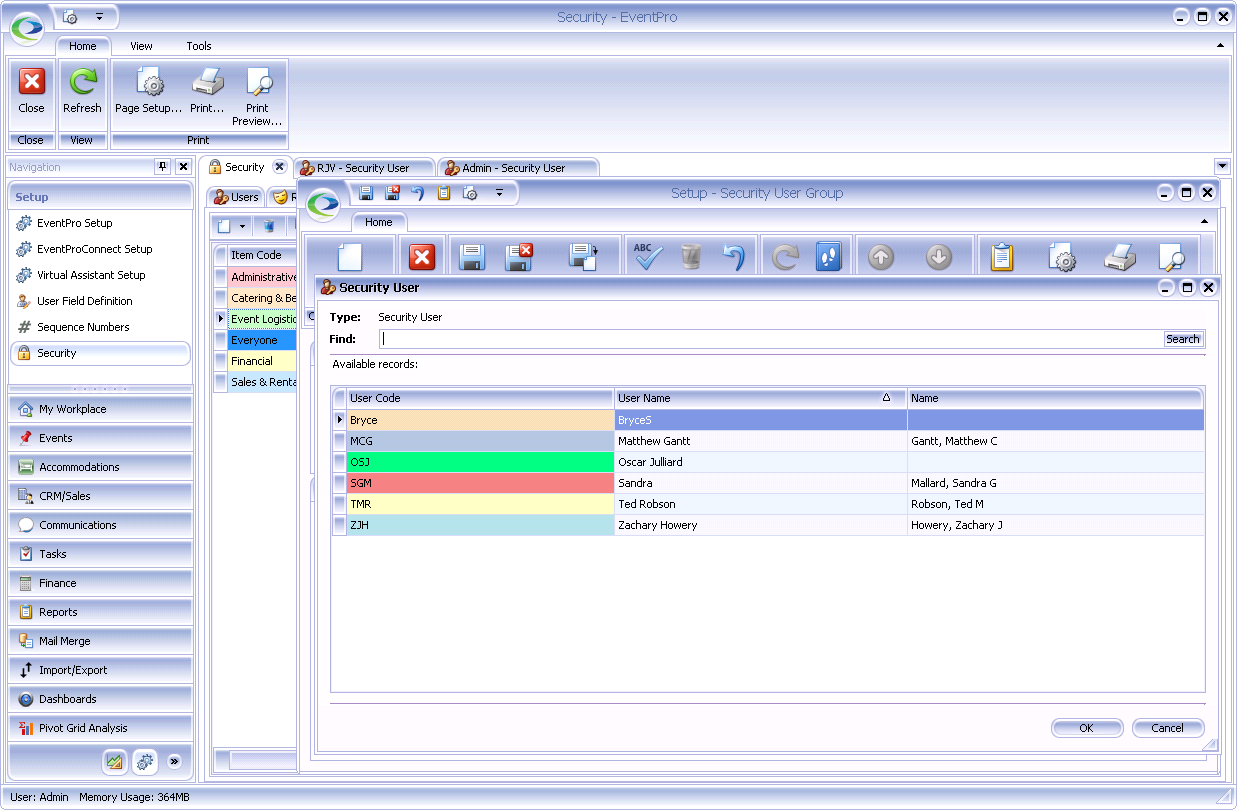Click the small save icon in Security User Group title bar

click(x=366, y=193)
